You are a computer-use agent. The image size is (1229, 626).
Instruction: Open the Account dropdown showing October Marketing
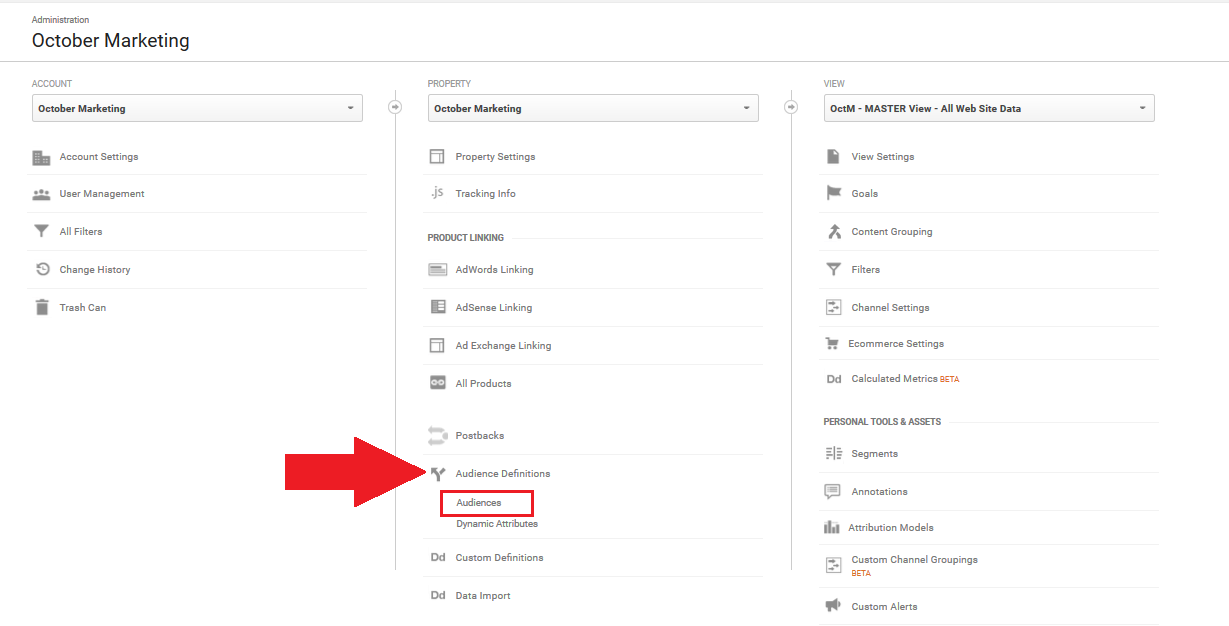click(197, 108)
